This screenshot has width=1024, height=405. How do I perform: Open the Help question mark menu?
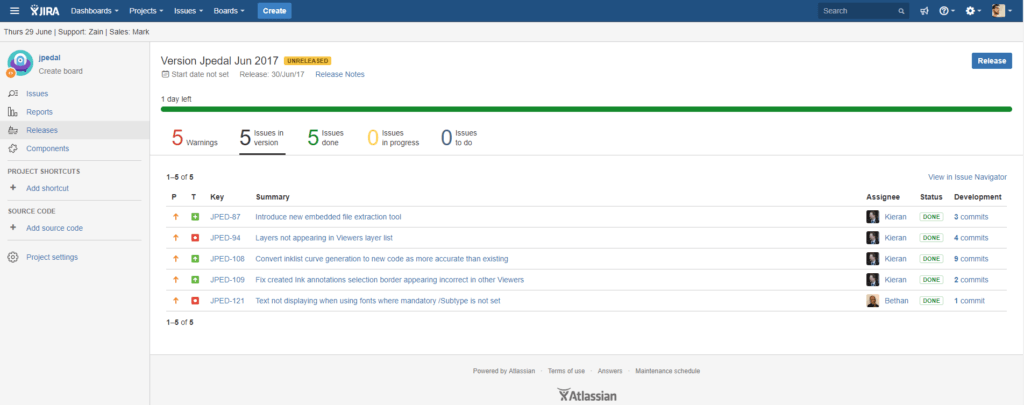(946, 11)
